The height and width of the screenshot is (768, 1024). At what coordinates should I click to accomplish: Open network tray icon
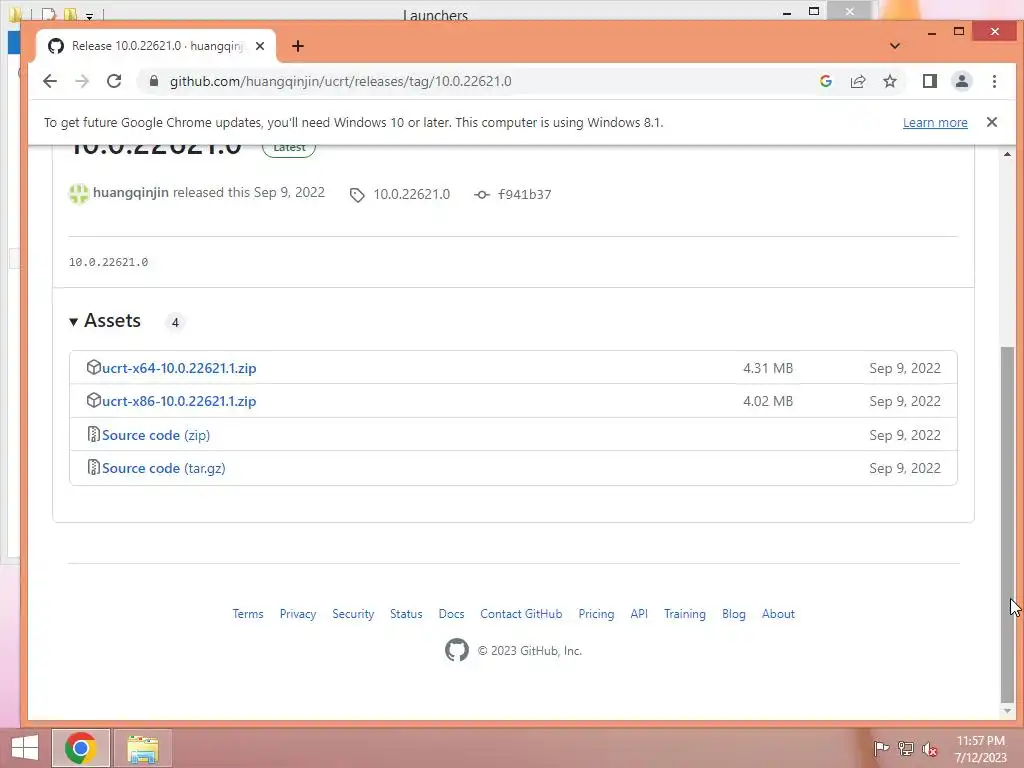click(905, 748)
